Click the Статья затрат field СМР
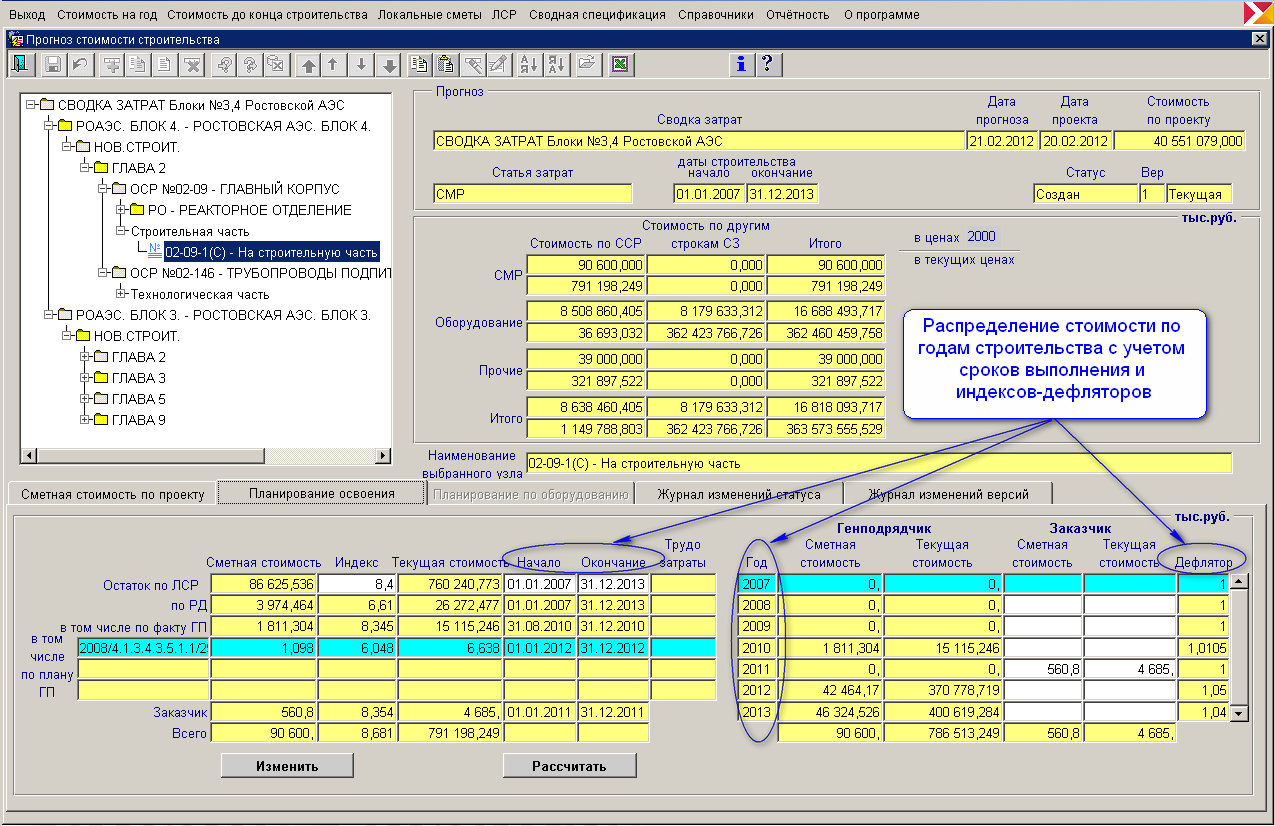Viewport: 1275px width, 826px height. tap(533, 194)
